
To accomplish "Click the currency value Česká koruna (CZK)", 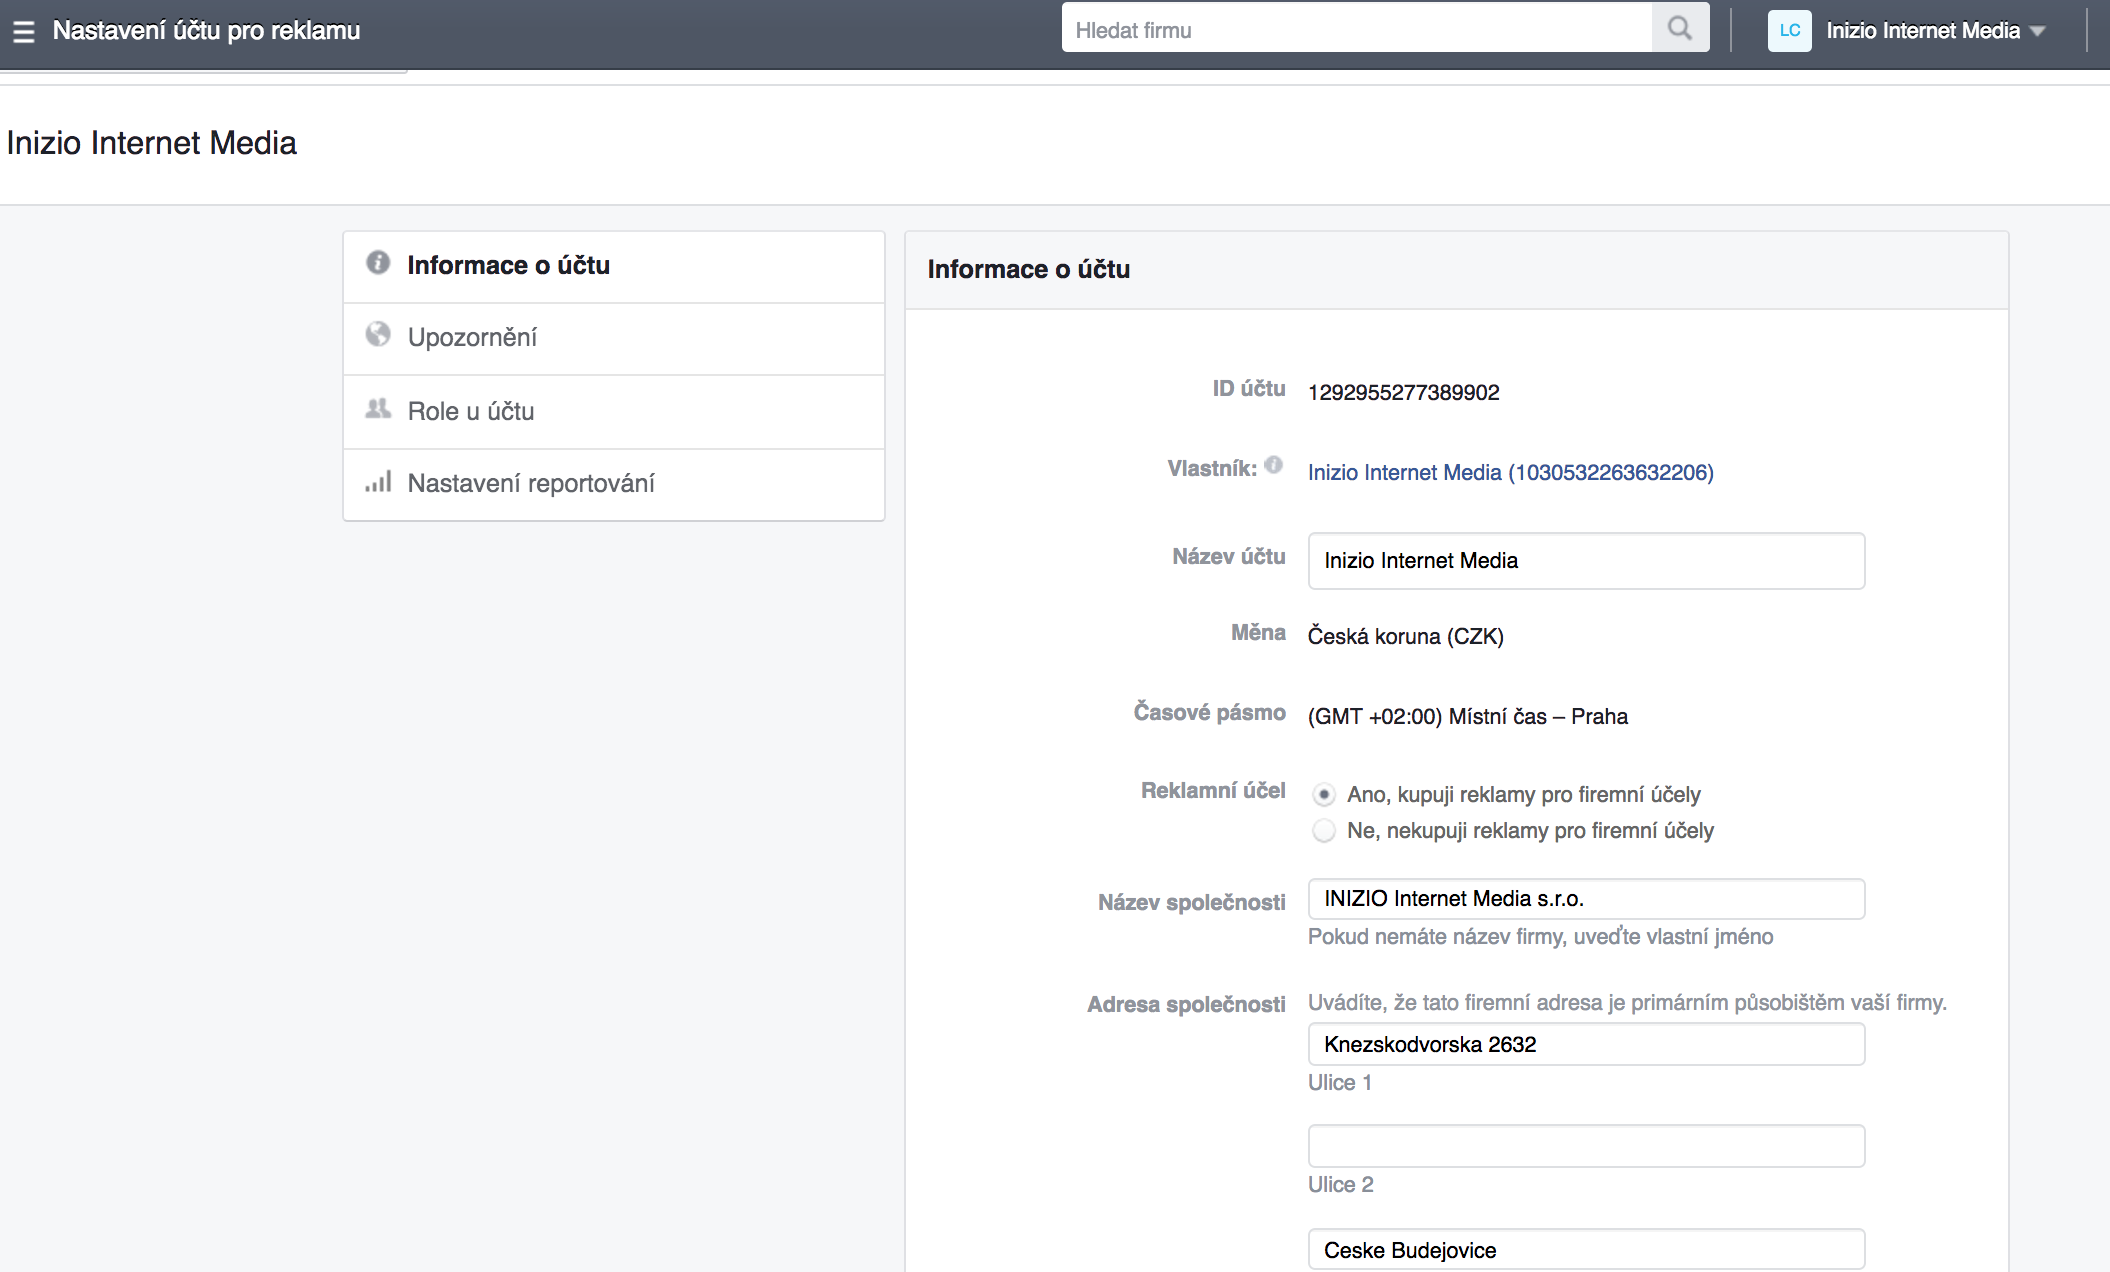I will pyautogui.click(x=1406, y=637).
